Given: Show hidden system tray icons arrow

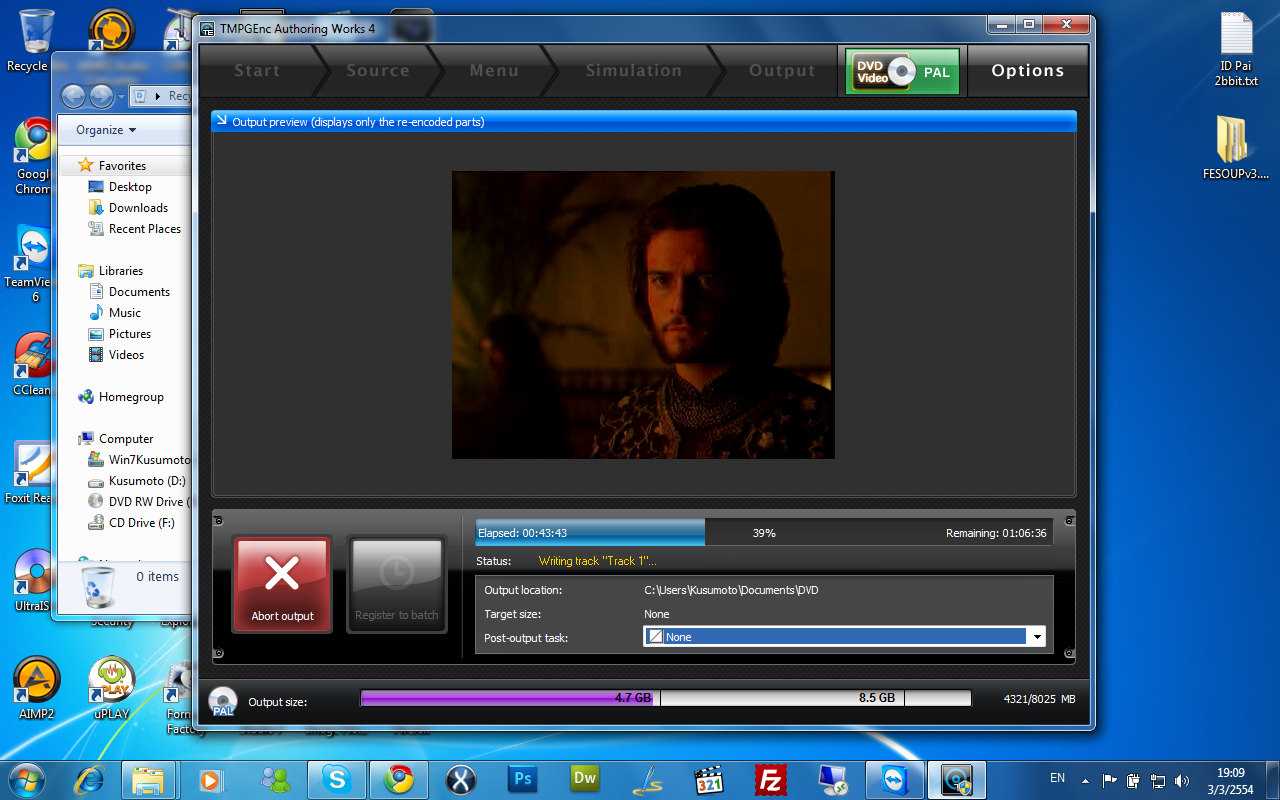Looking at the screenshot, I should [x=1085, y=780].
